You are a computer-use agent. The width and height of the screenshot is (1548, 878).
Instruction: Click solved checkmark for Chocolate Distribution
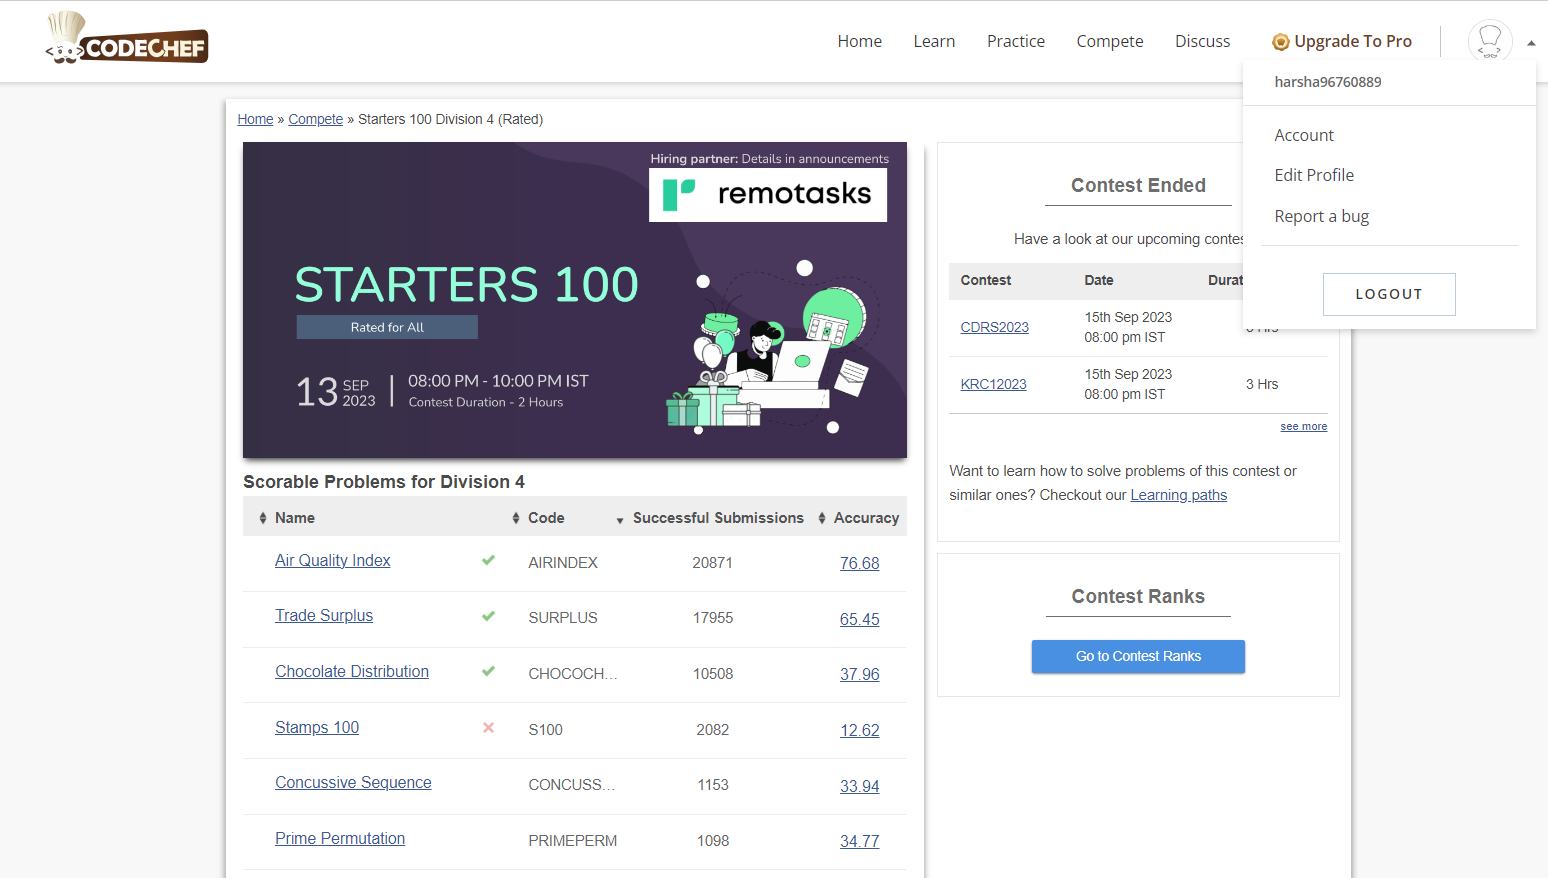(488, 671)
